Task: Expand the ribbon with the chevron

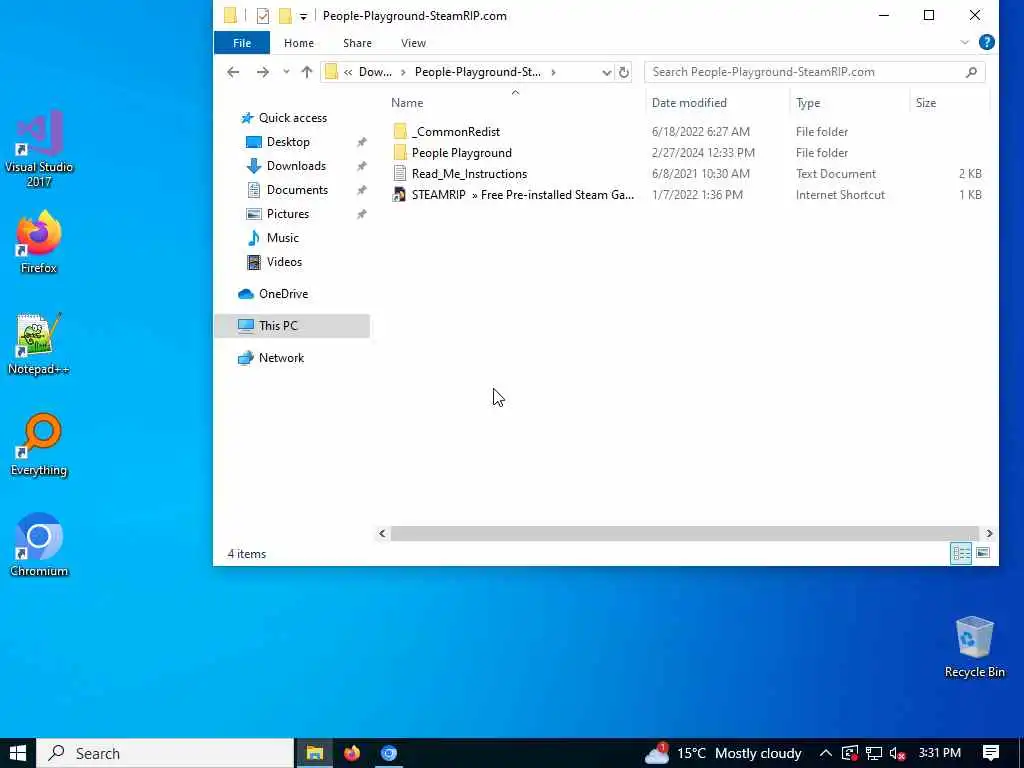Action: (965, 42)
